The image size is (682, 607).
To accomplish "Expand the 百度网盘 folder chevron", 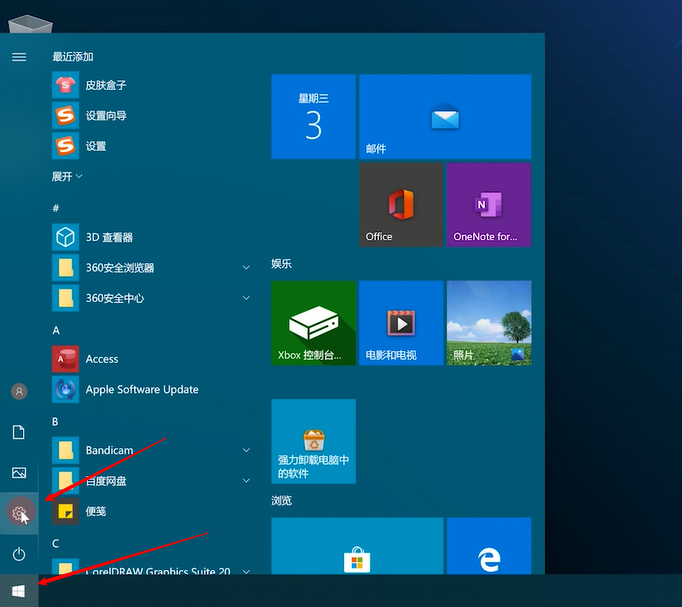I will tap(246, 480).
